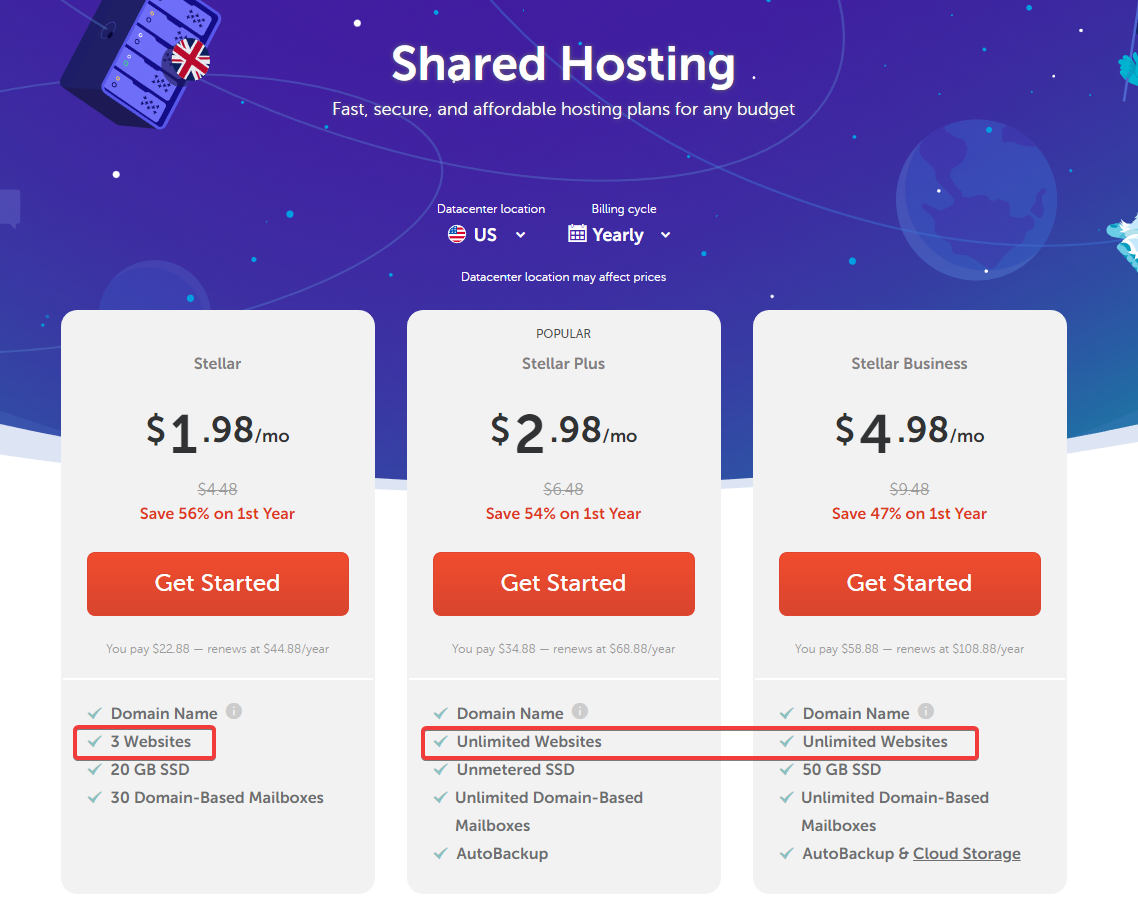The image size is (1138, 921).
Task: Click the calendar icon beside Billing cycle
Action: click(577, 233)
